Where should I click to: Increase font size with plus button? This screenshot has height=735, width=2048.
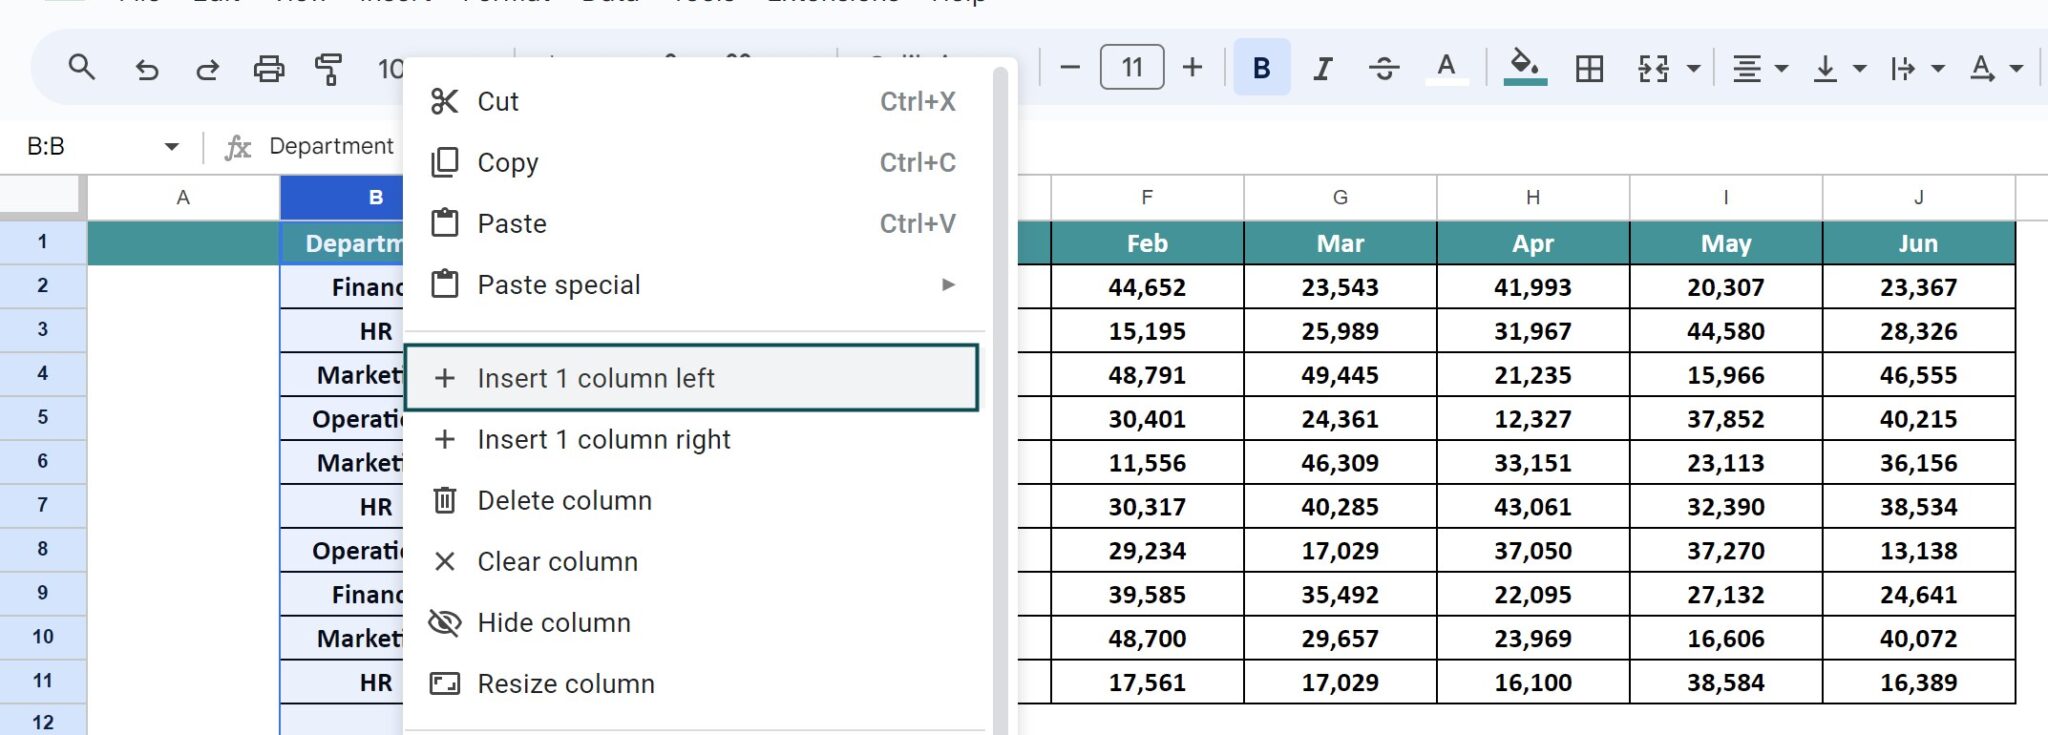click(x=1192, y=68)
